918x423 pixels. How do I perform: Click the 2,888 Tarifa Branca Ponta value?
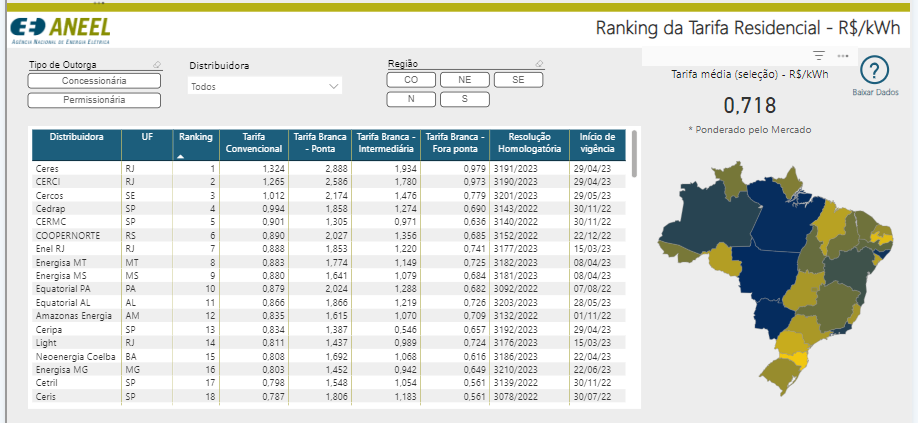(339, 168)
